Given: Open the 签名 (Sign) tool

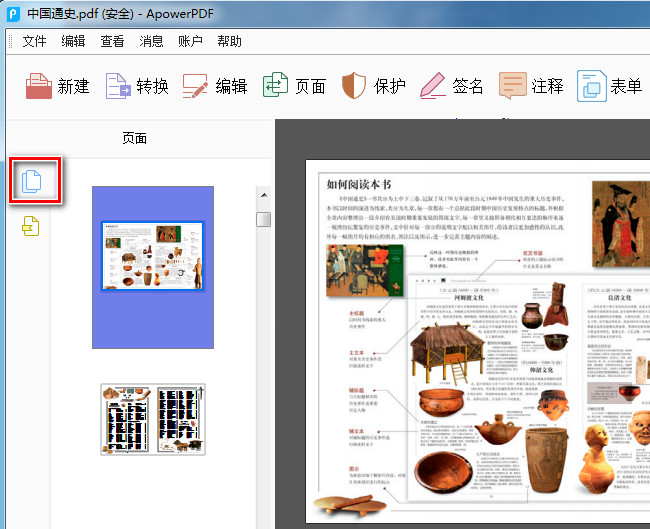Looking at the screenshot, I should click(433, 86).
